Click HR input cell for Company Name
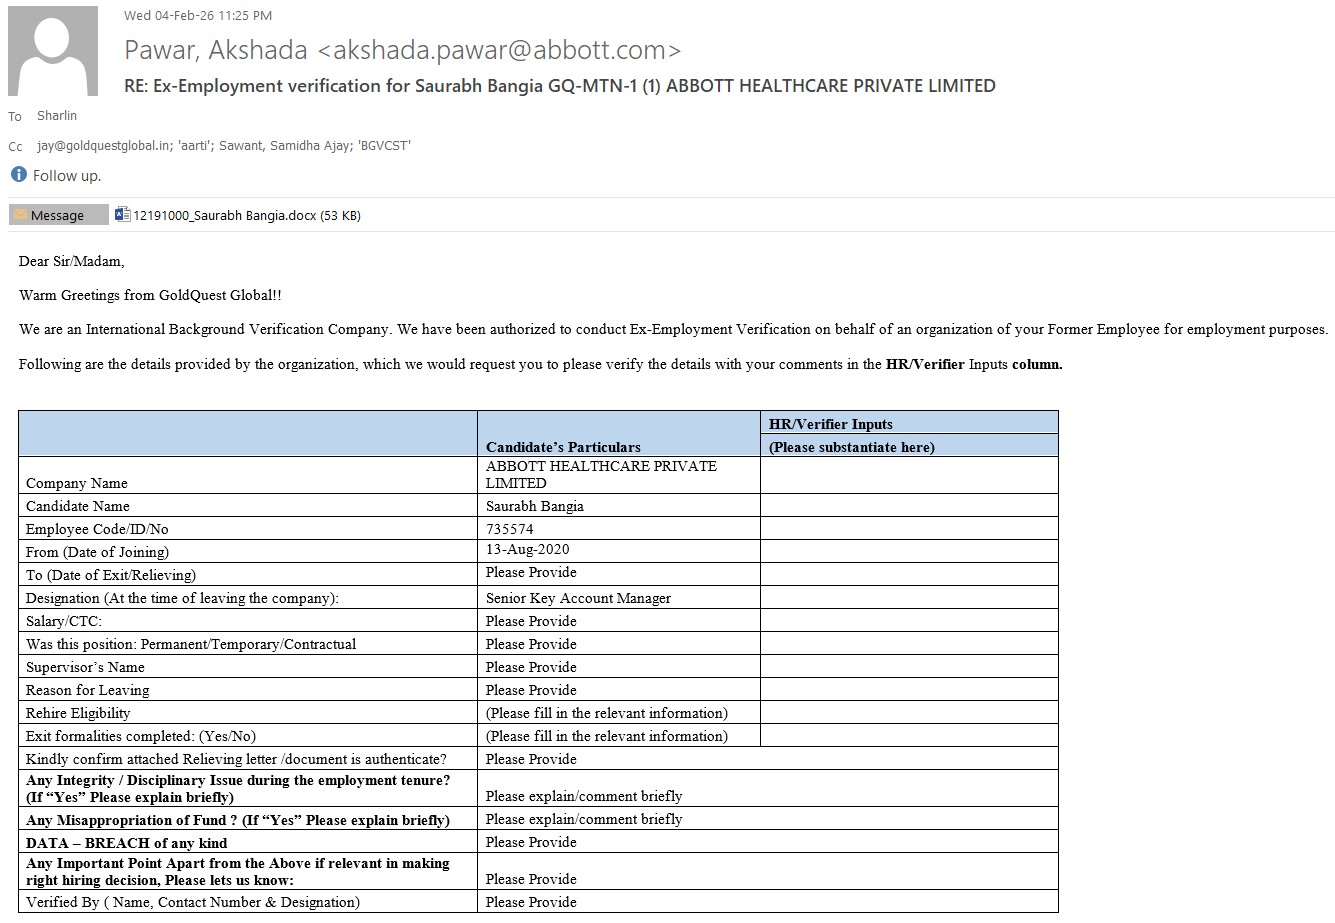Viewport: 1335px width, 923px height. tap(909, 475)
